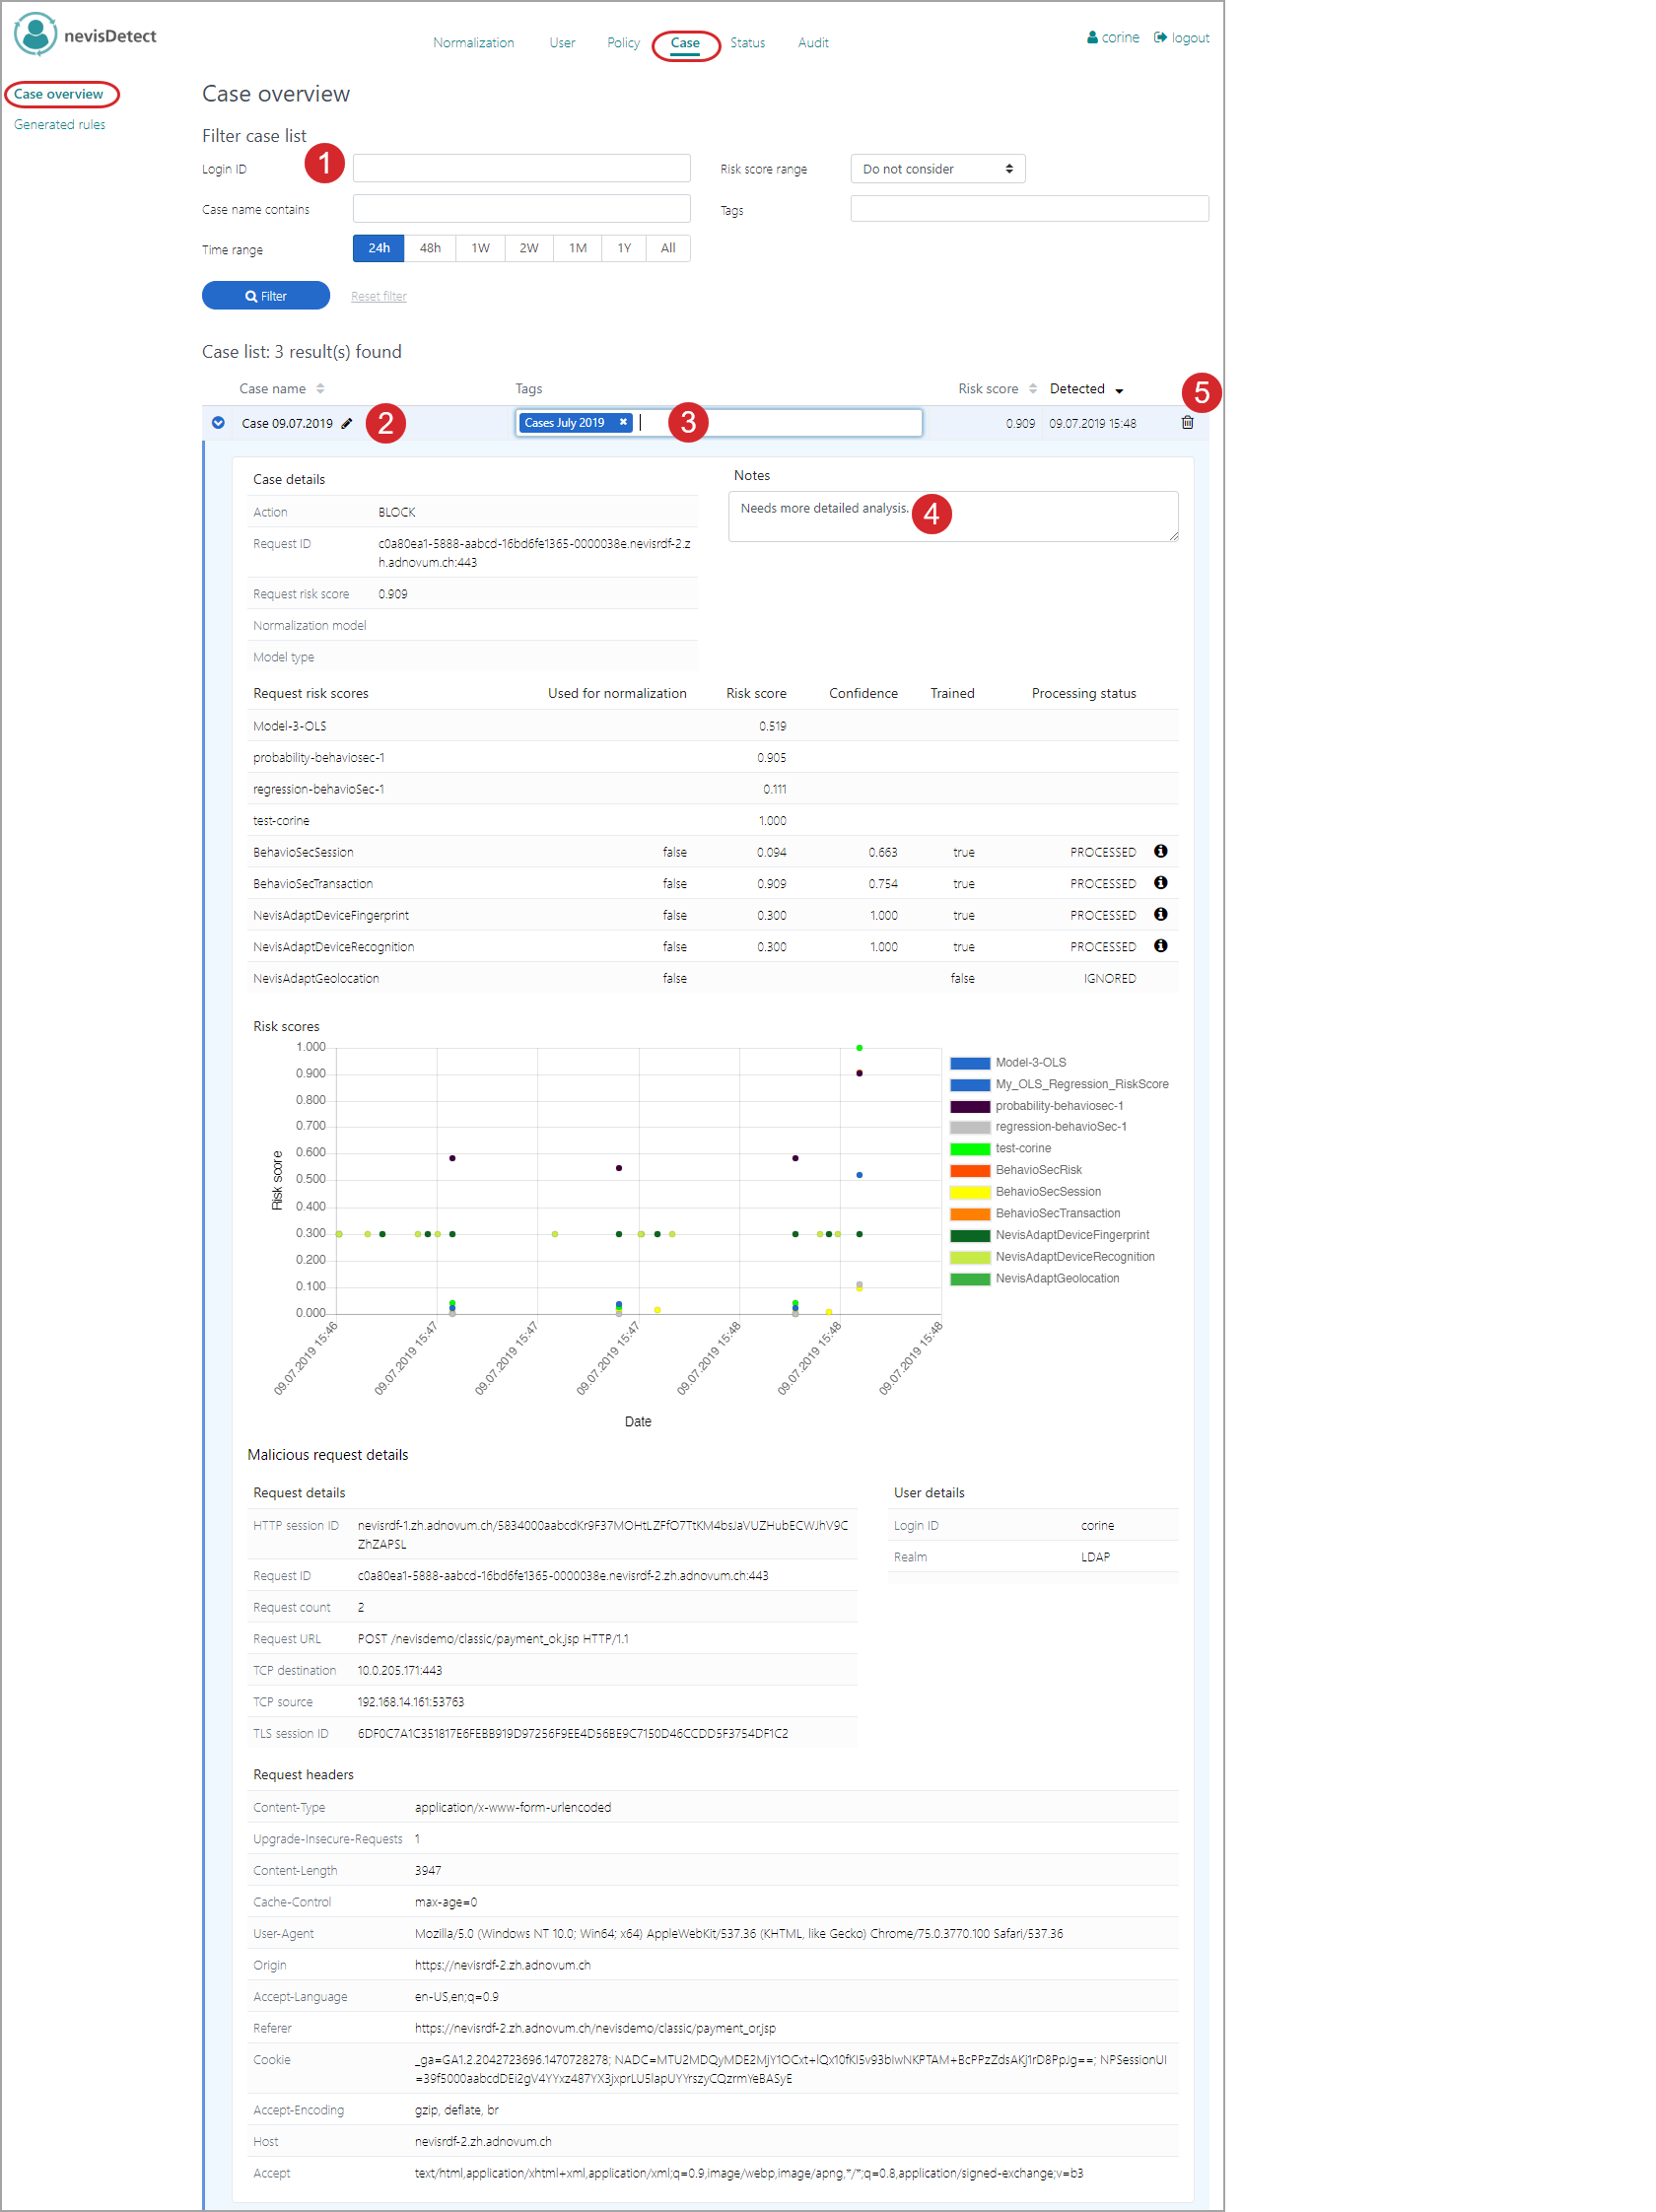Show info for NevisAdaptDeviceFingerprint row

click(x=1160, y=914)
